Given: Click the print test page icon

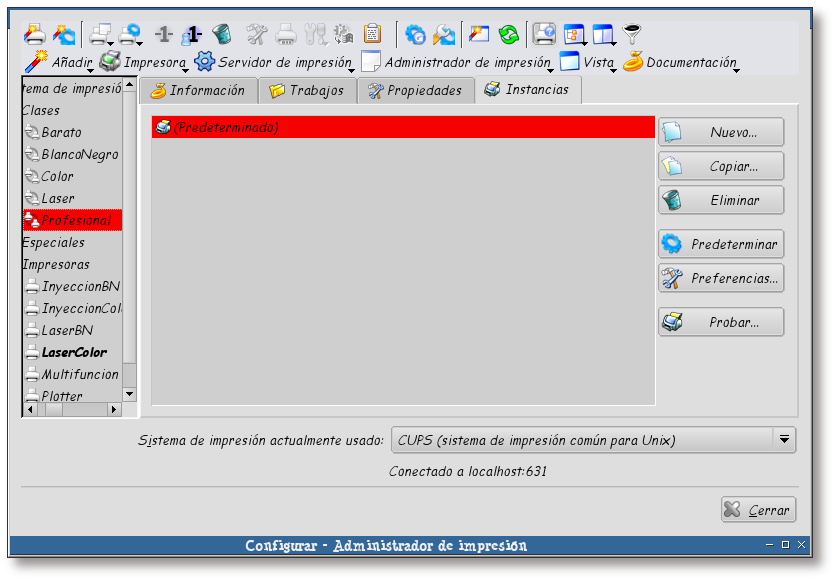Looking at the screenshot, I should point(285,33).
